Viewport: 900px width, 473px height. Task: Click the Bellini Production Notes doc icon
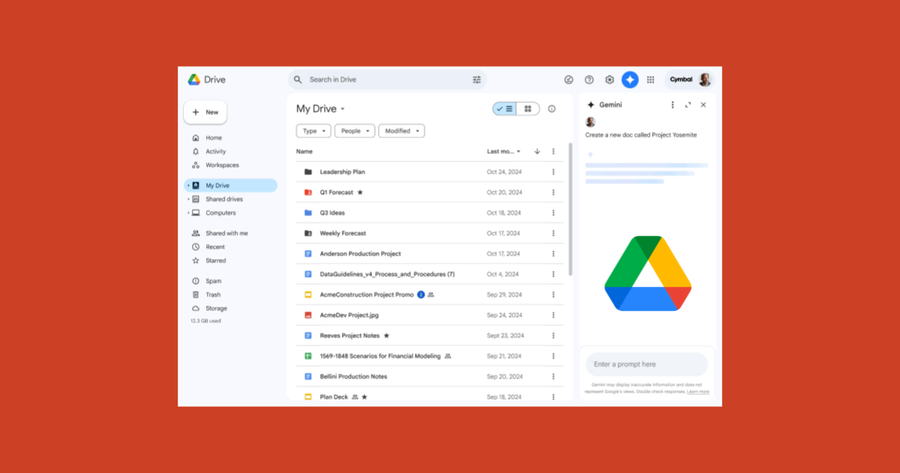point(308,377)
